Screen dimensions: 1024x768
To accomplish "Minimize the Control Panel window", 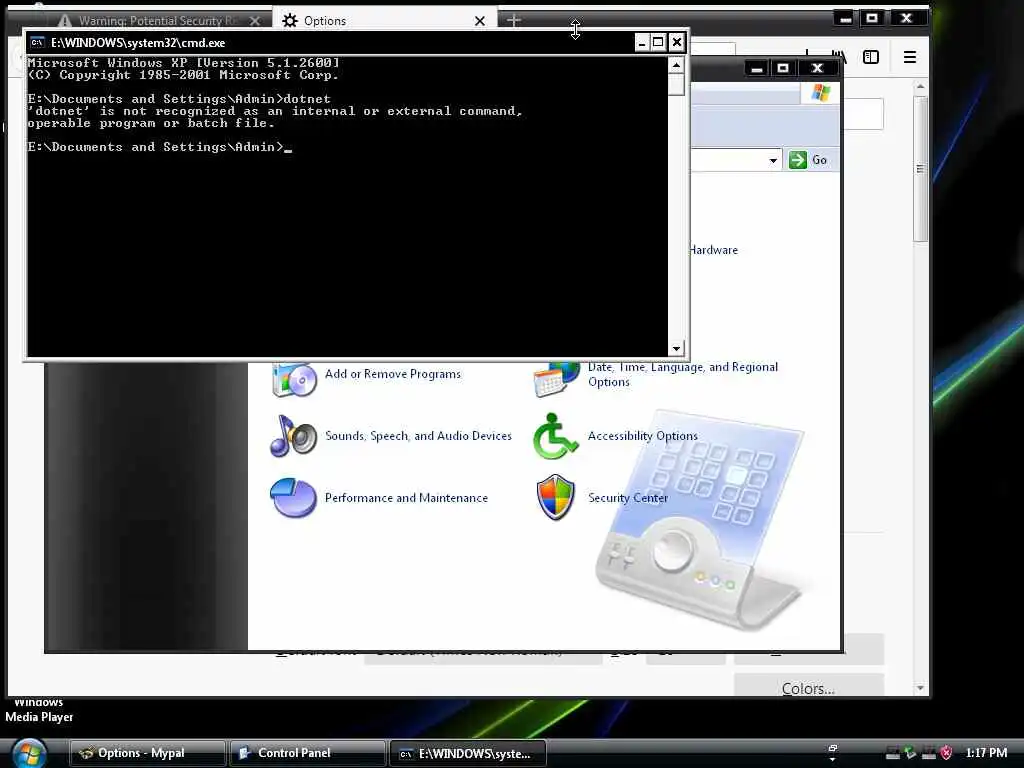I will coord(756,68).
